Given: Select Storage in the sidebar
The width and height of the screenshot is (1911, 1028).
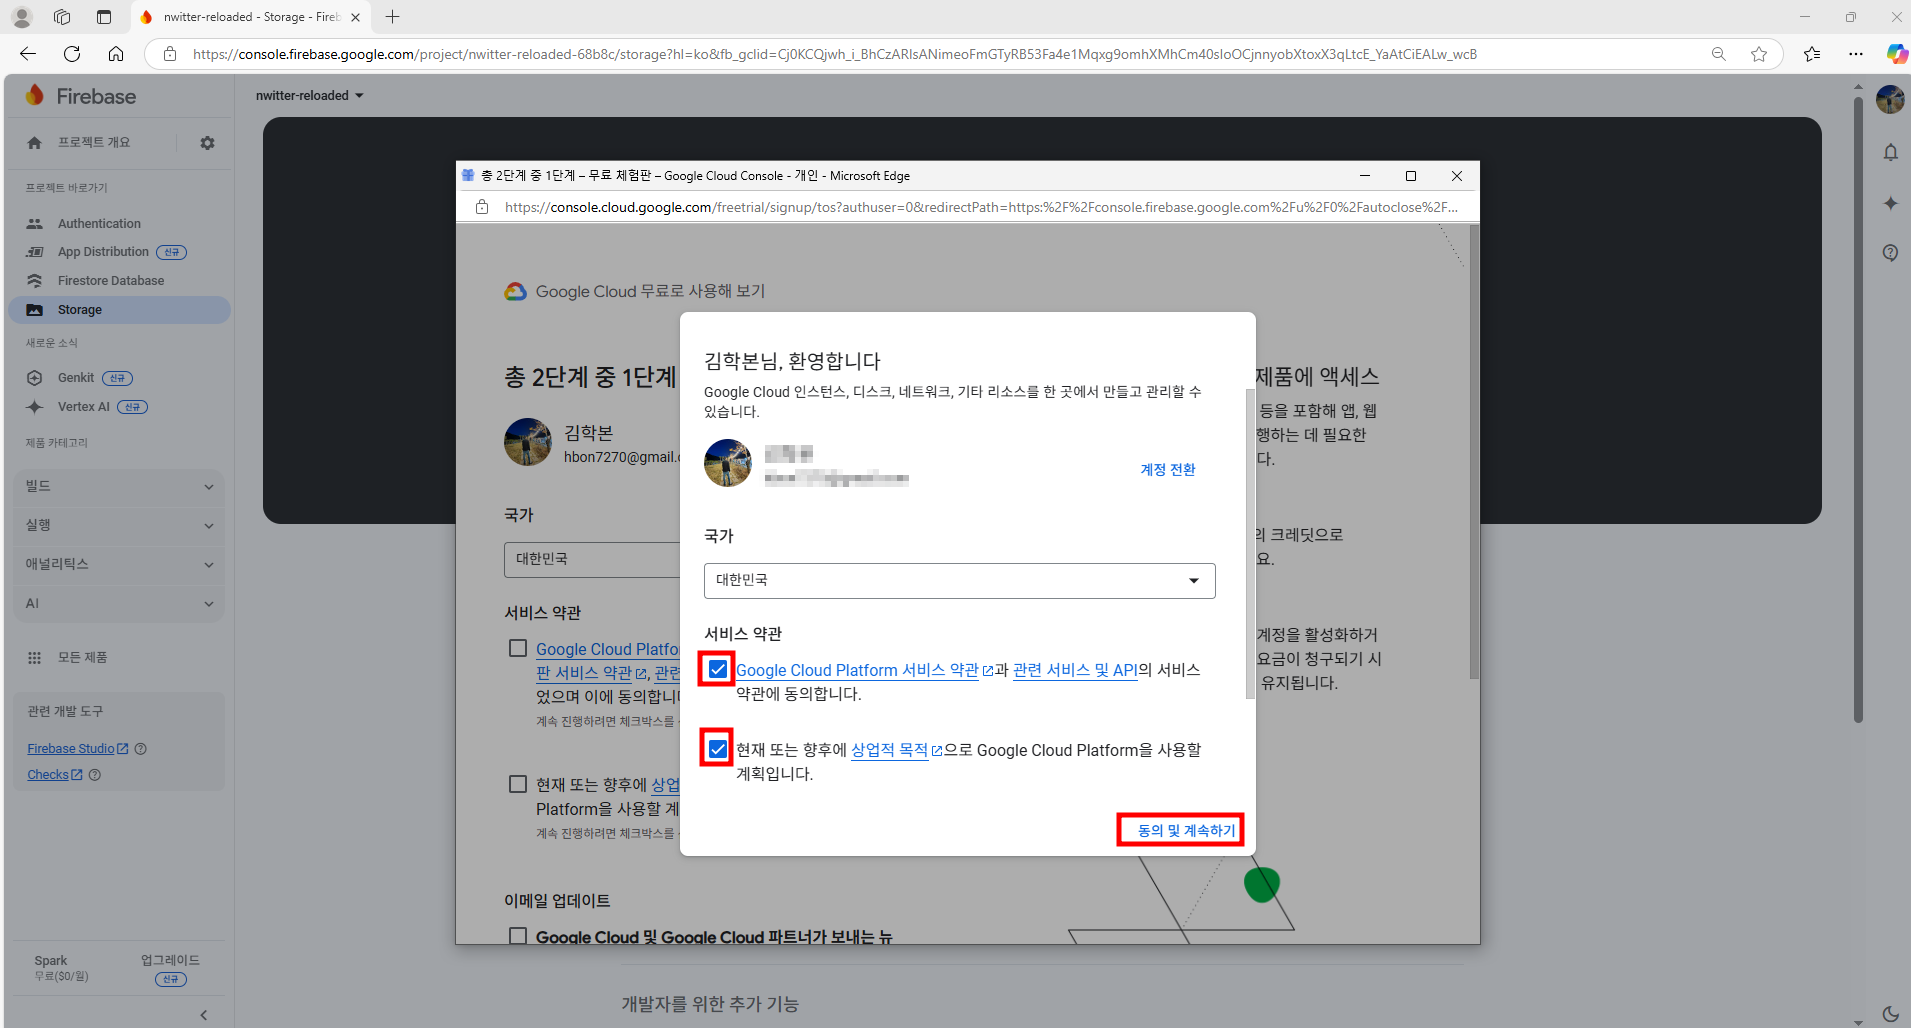Looking at the screenshot, I should [119, 310].
